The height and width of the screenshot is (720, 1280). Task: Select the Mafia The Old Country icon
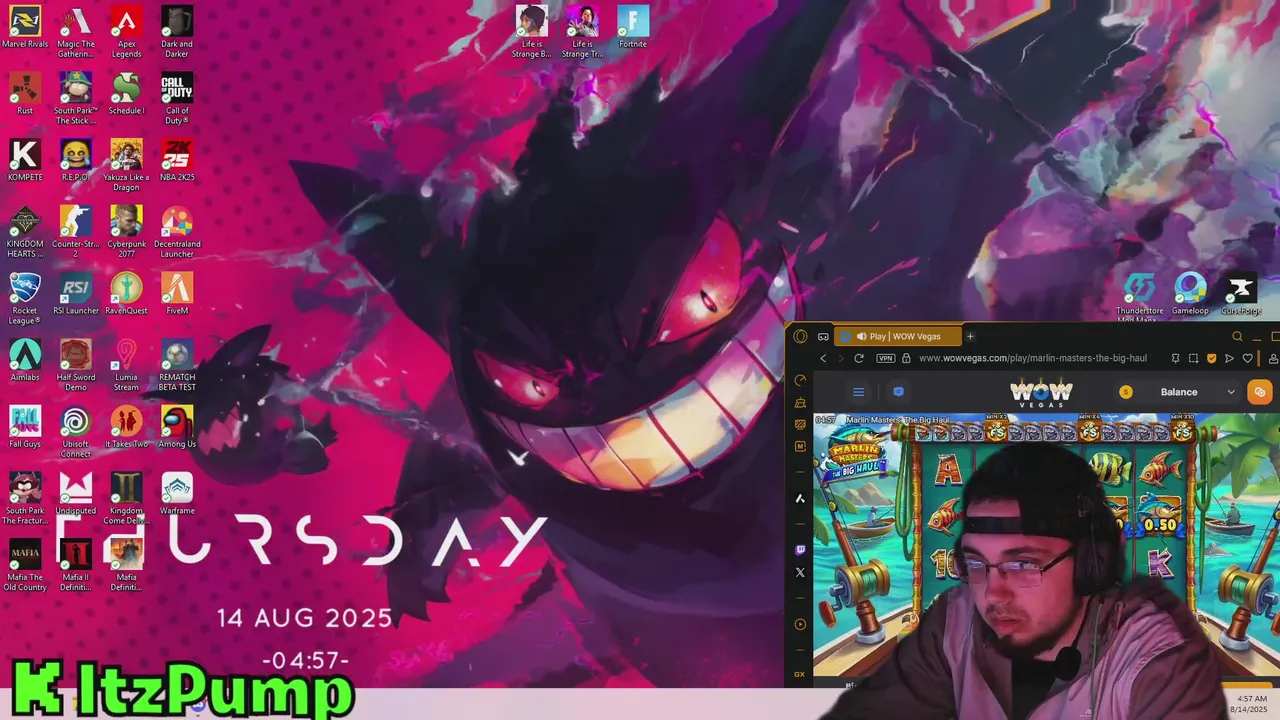point(25,565)
